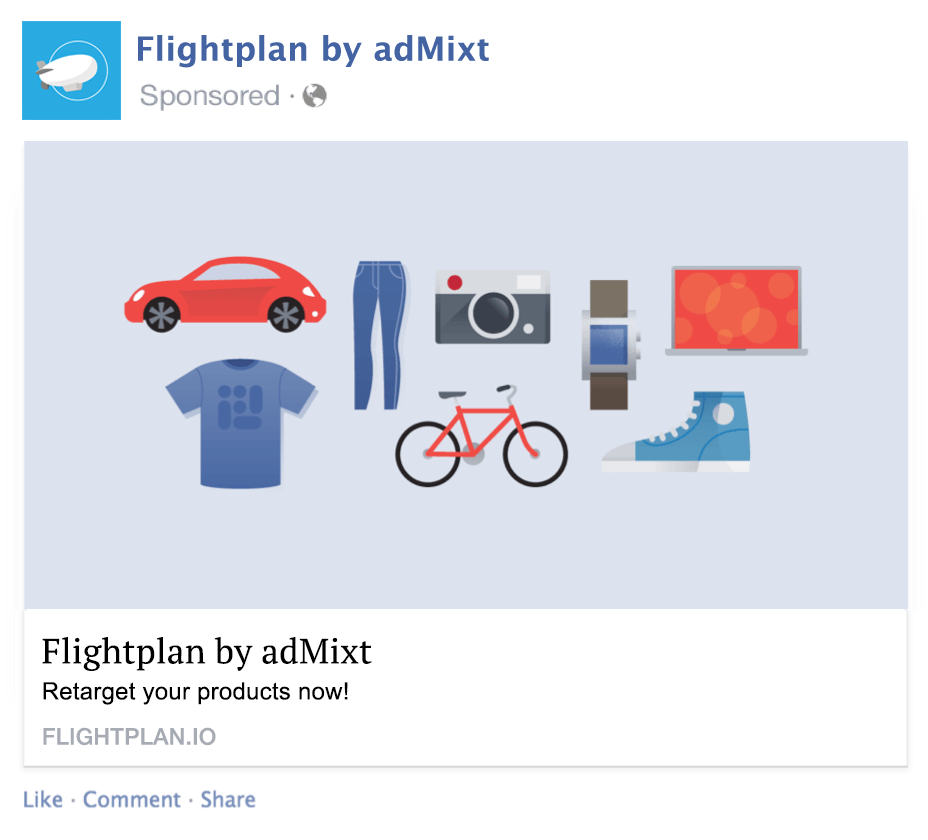
Task: Click the red bicycle product image
Action: (x=481, y=436)
